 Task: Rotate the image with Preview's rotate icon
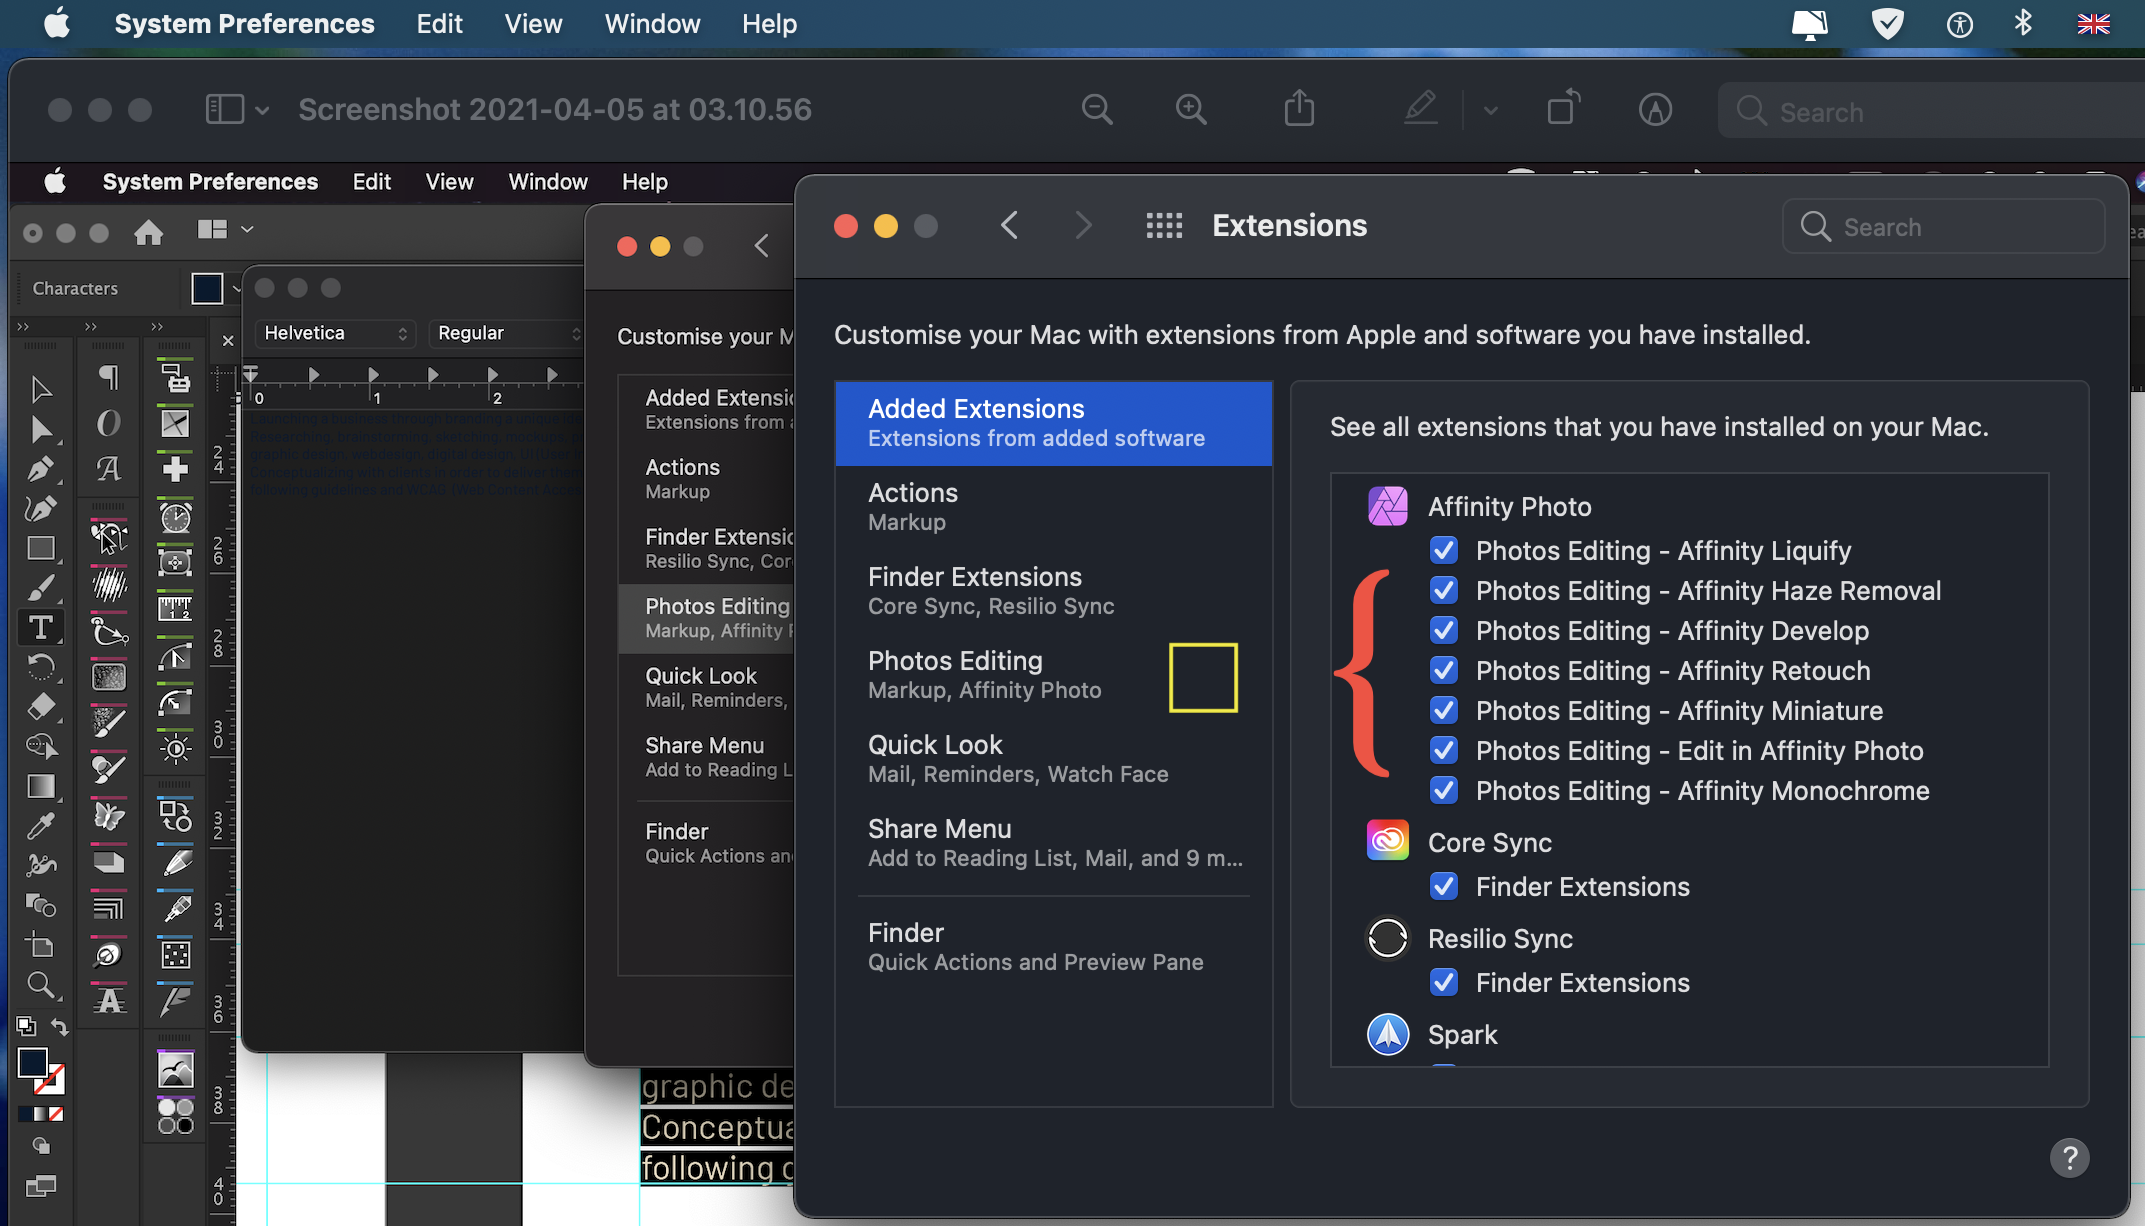(1563, 108)
